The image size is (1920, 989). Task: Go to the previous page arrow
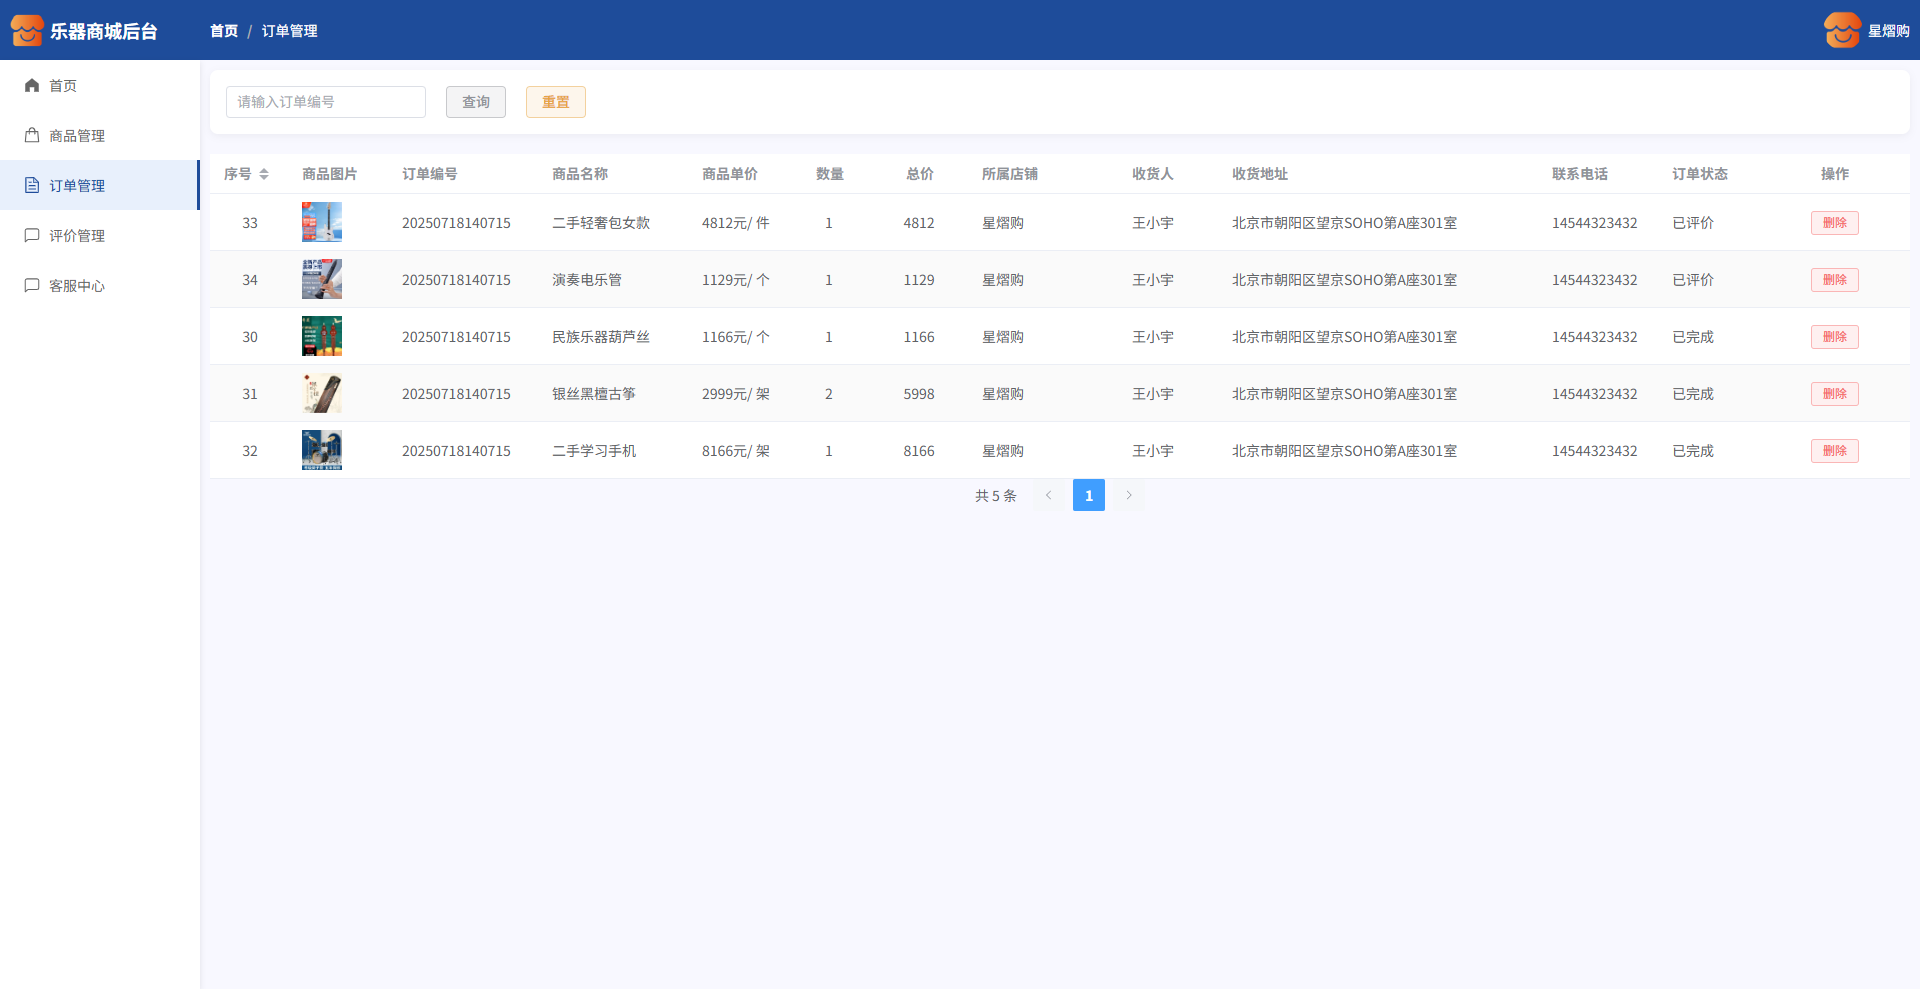[1048, 496]
